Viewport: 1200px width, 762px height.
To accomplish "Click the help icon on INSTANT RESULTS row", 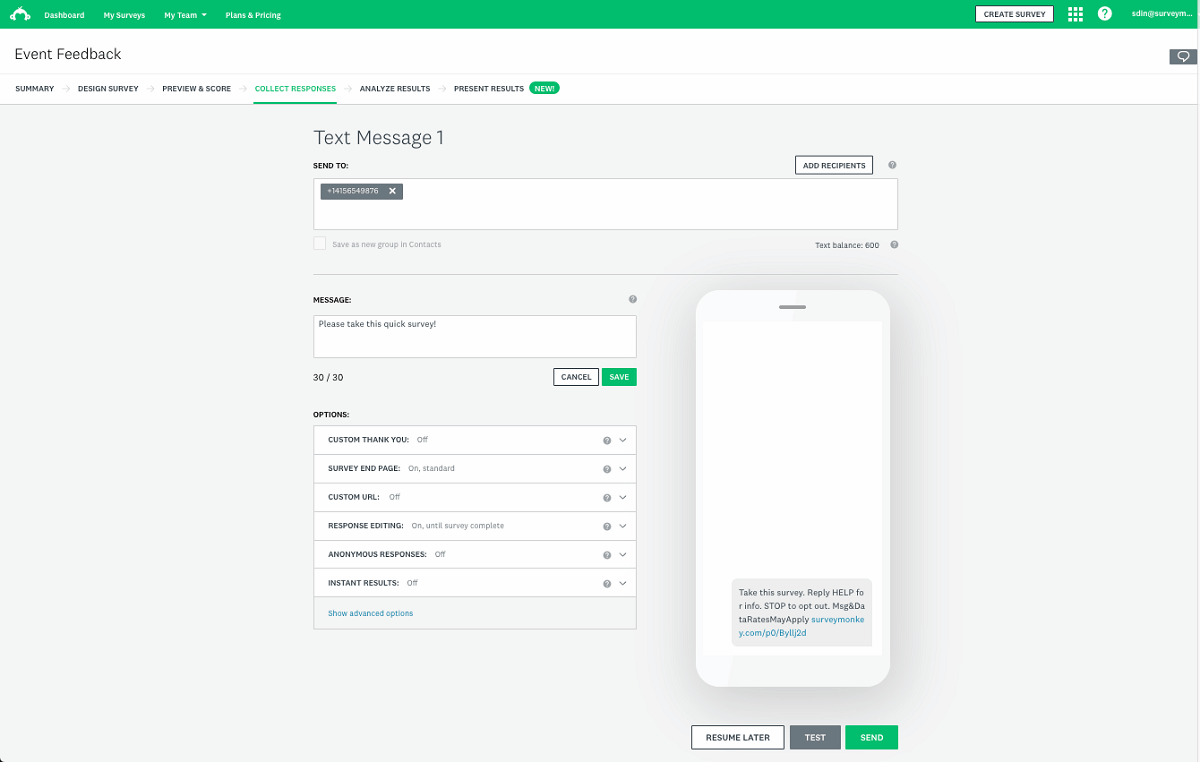I will 606,582.
